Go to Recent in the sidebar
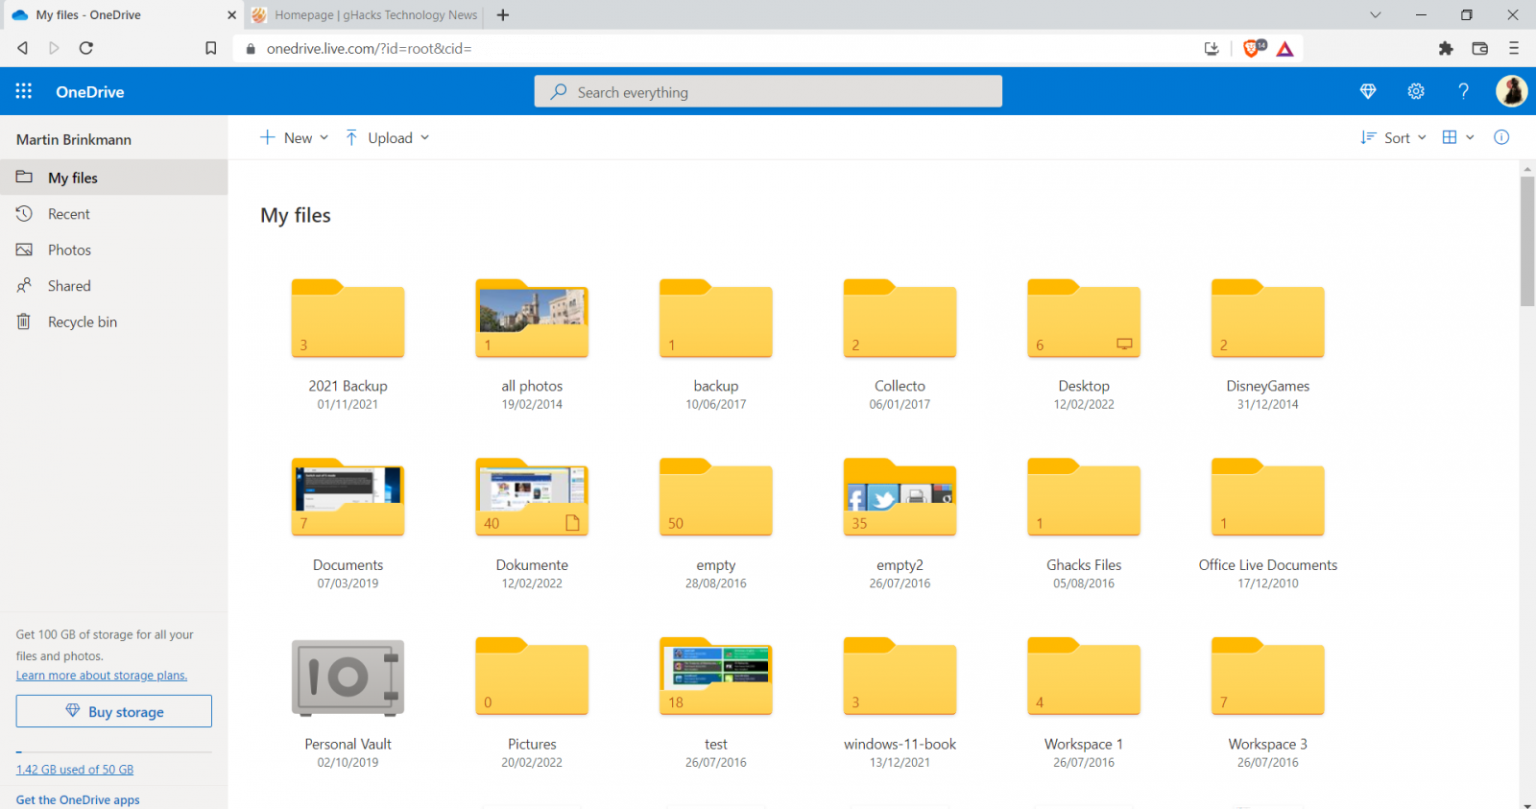 (69, 214)
